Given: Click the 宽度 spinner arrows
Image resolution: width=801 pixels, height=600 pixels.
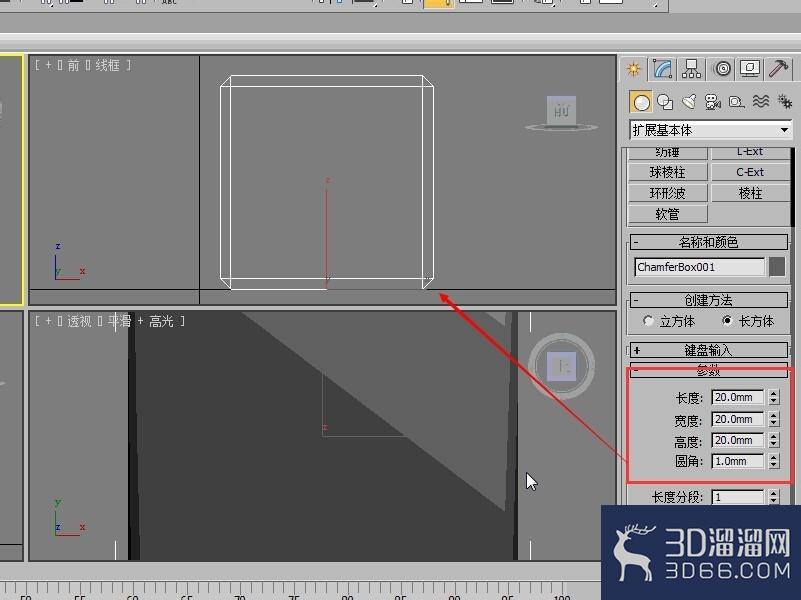Looking at the screenshot, I should [x=774, y=419].
